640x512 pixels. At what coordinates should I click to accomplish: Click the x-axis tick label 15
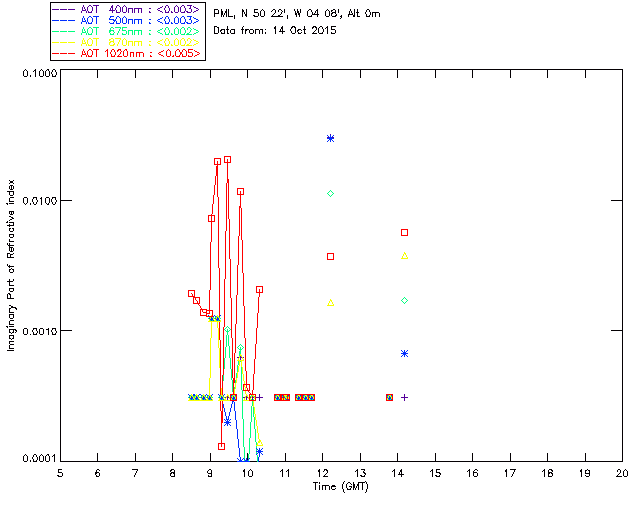click(x=435, y=473)
